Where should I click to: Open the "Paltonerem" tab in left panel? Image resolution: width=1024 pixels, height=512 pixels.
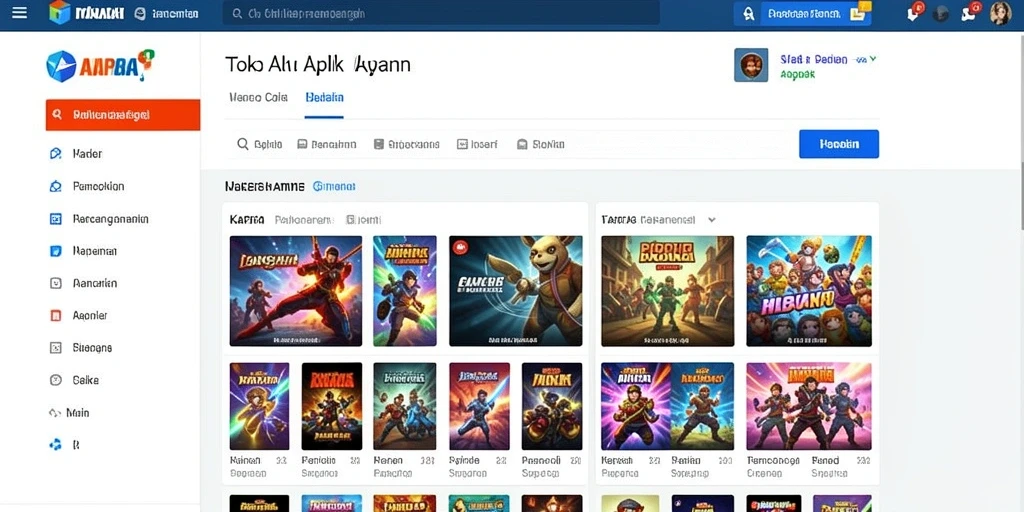click(x=304, y=220)
